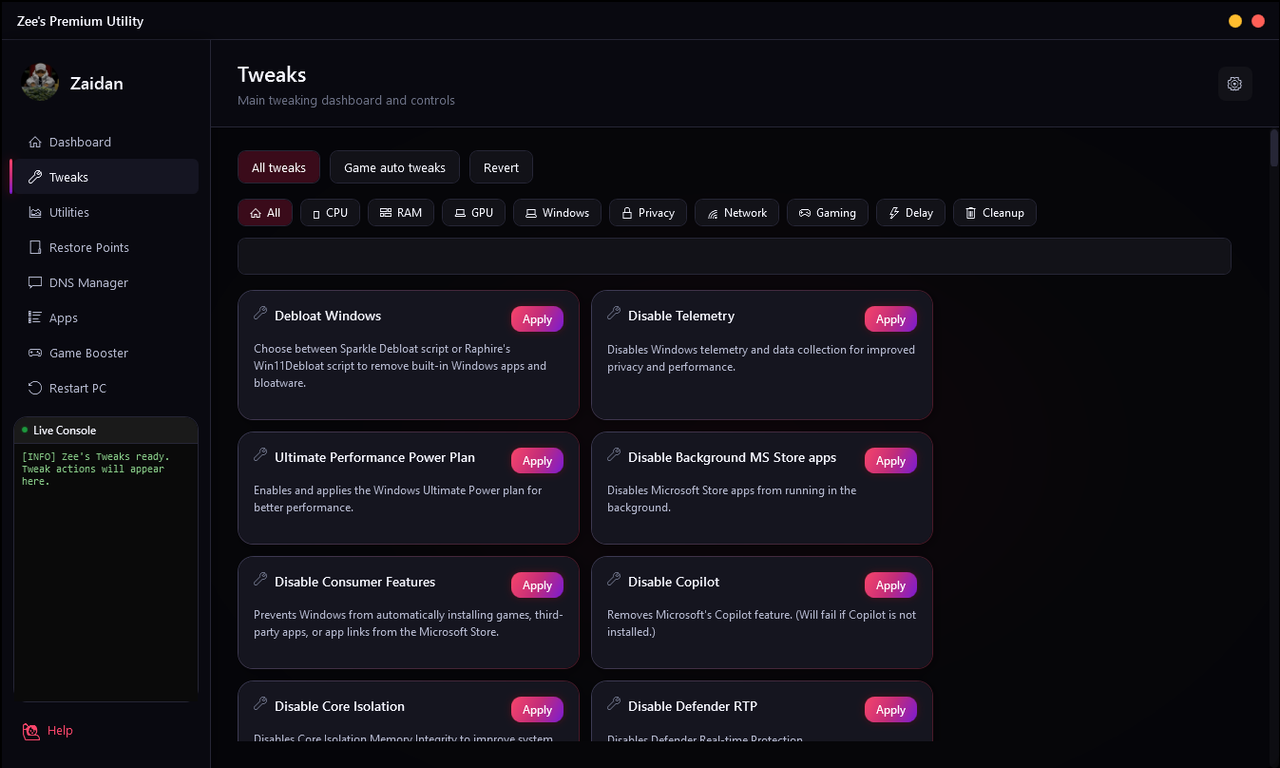Filter tweaks by GPU
1280x768 pixels.
pyautogui.click(x=474, y=212)
